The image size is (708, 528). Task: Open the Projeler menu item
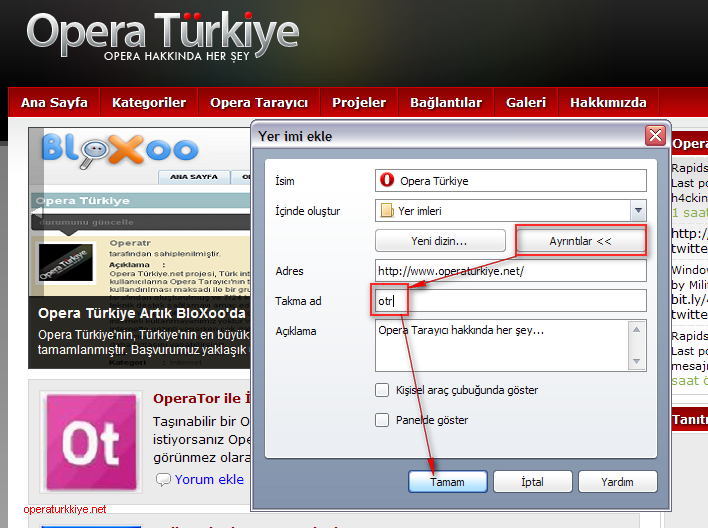pyautogui.click(x=359, y=103)
